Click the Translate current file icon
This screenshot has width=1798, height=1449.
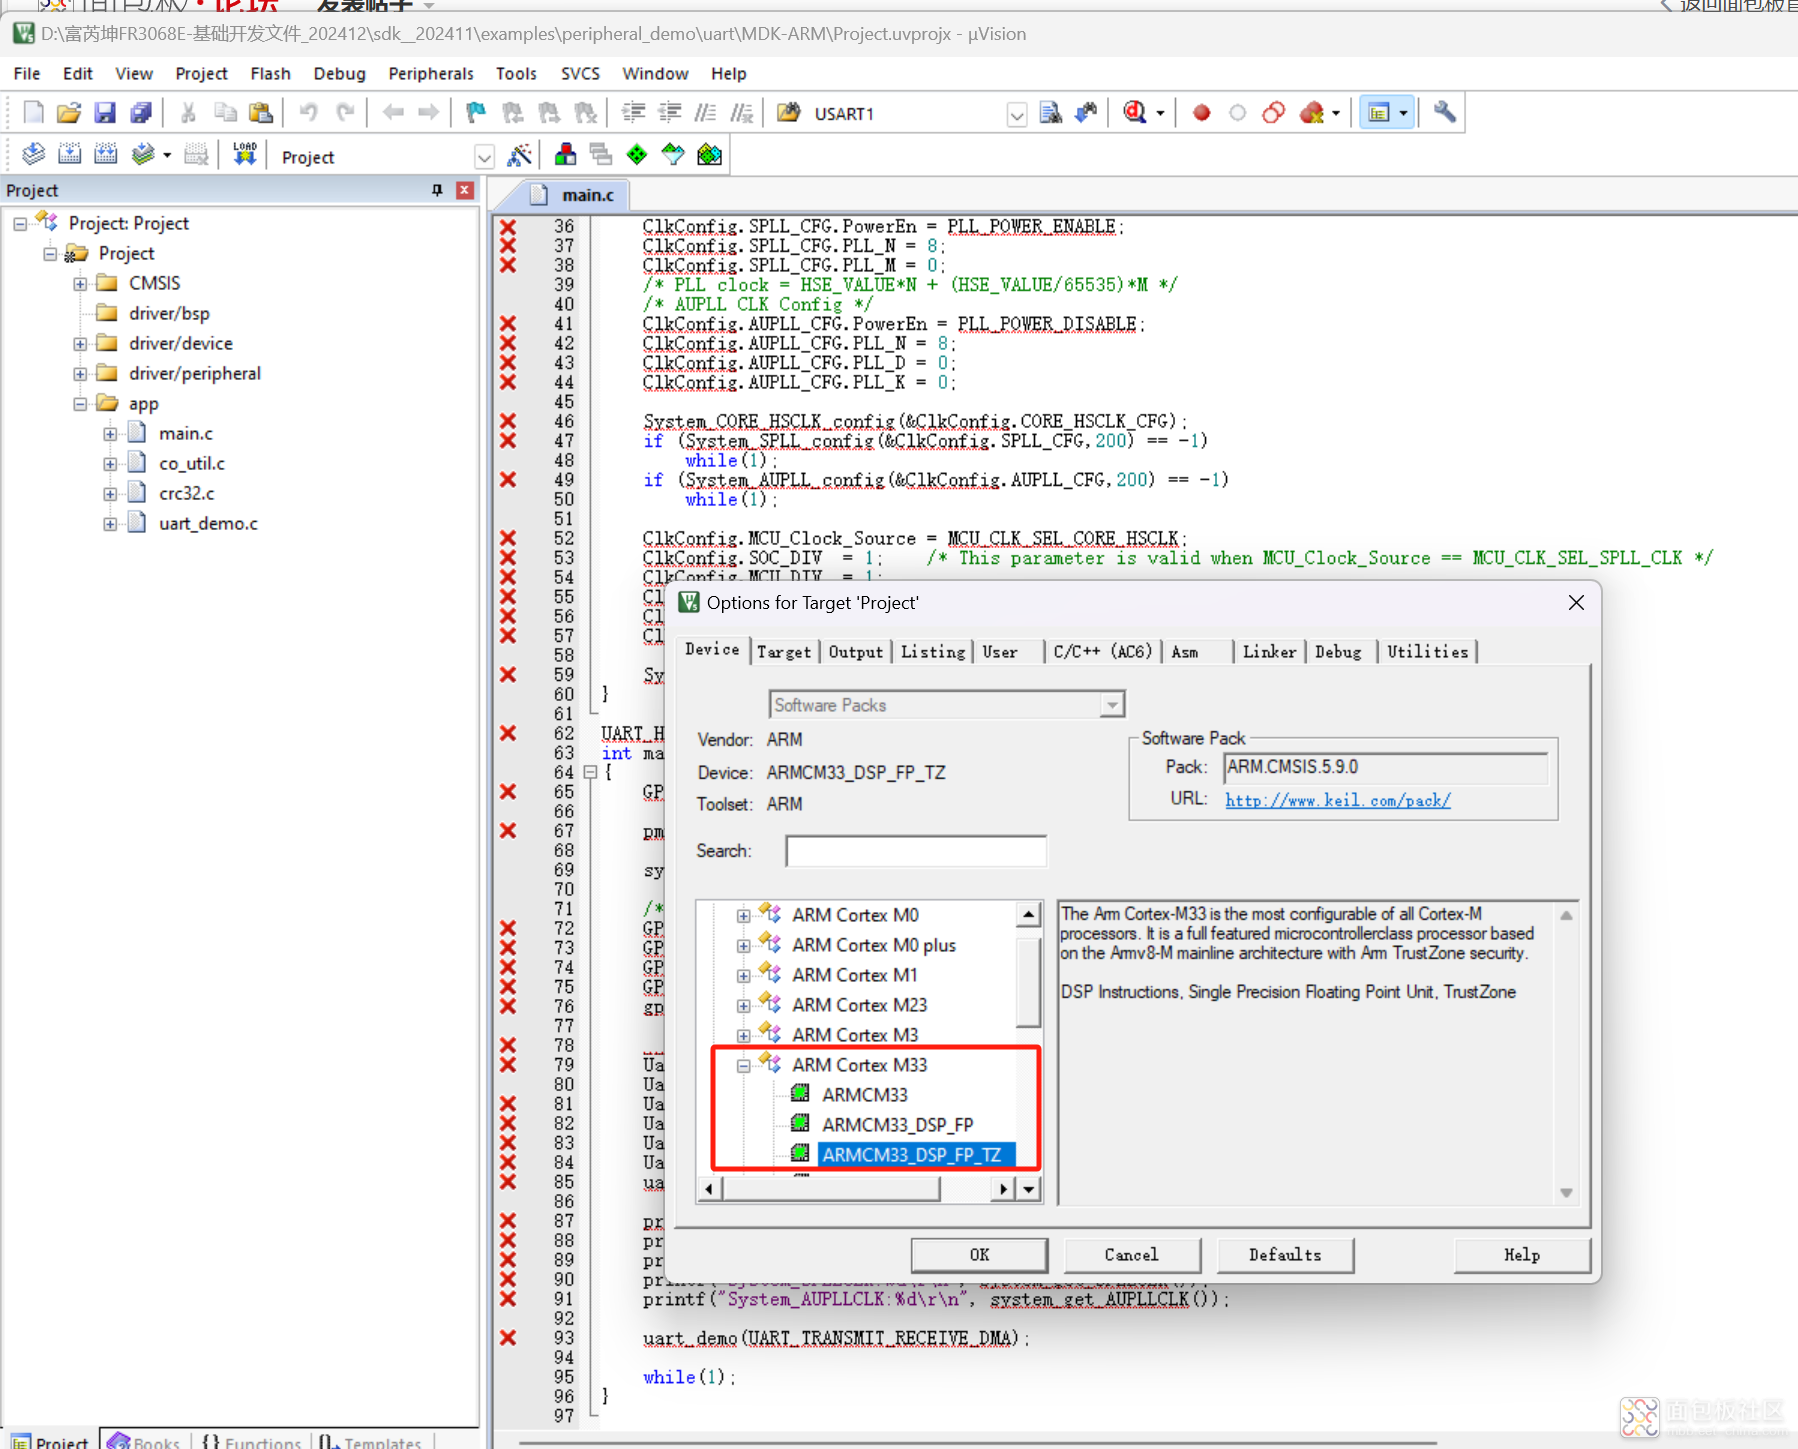(33, 155)
